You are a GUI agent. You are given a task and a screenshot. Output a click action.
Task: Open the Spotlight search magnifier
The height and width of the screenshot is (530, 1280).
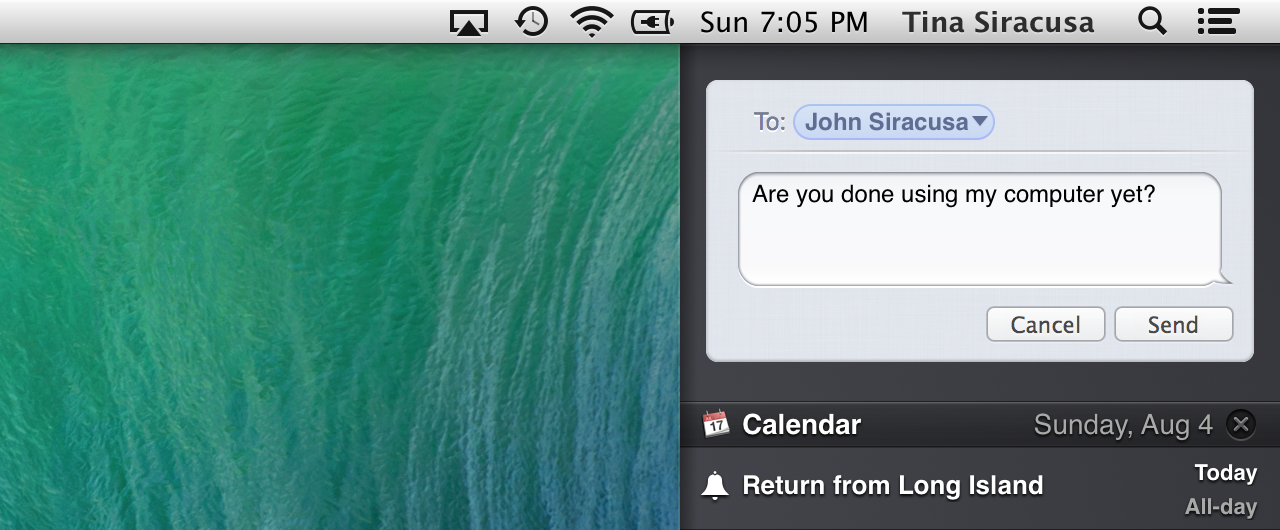click(1153, 21)
